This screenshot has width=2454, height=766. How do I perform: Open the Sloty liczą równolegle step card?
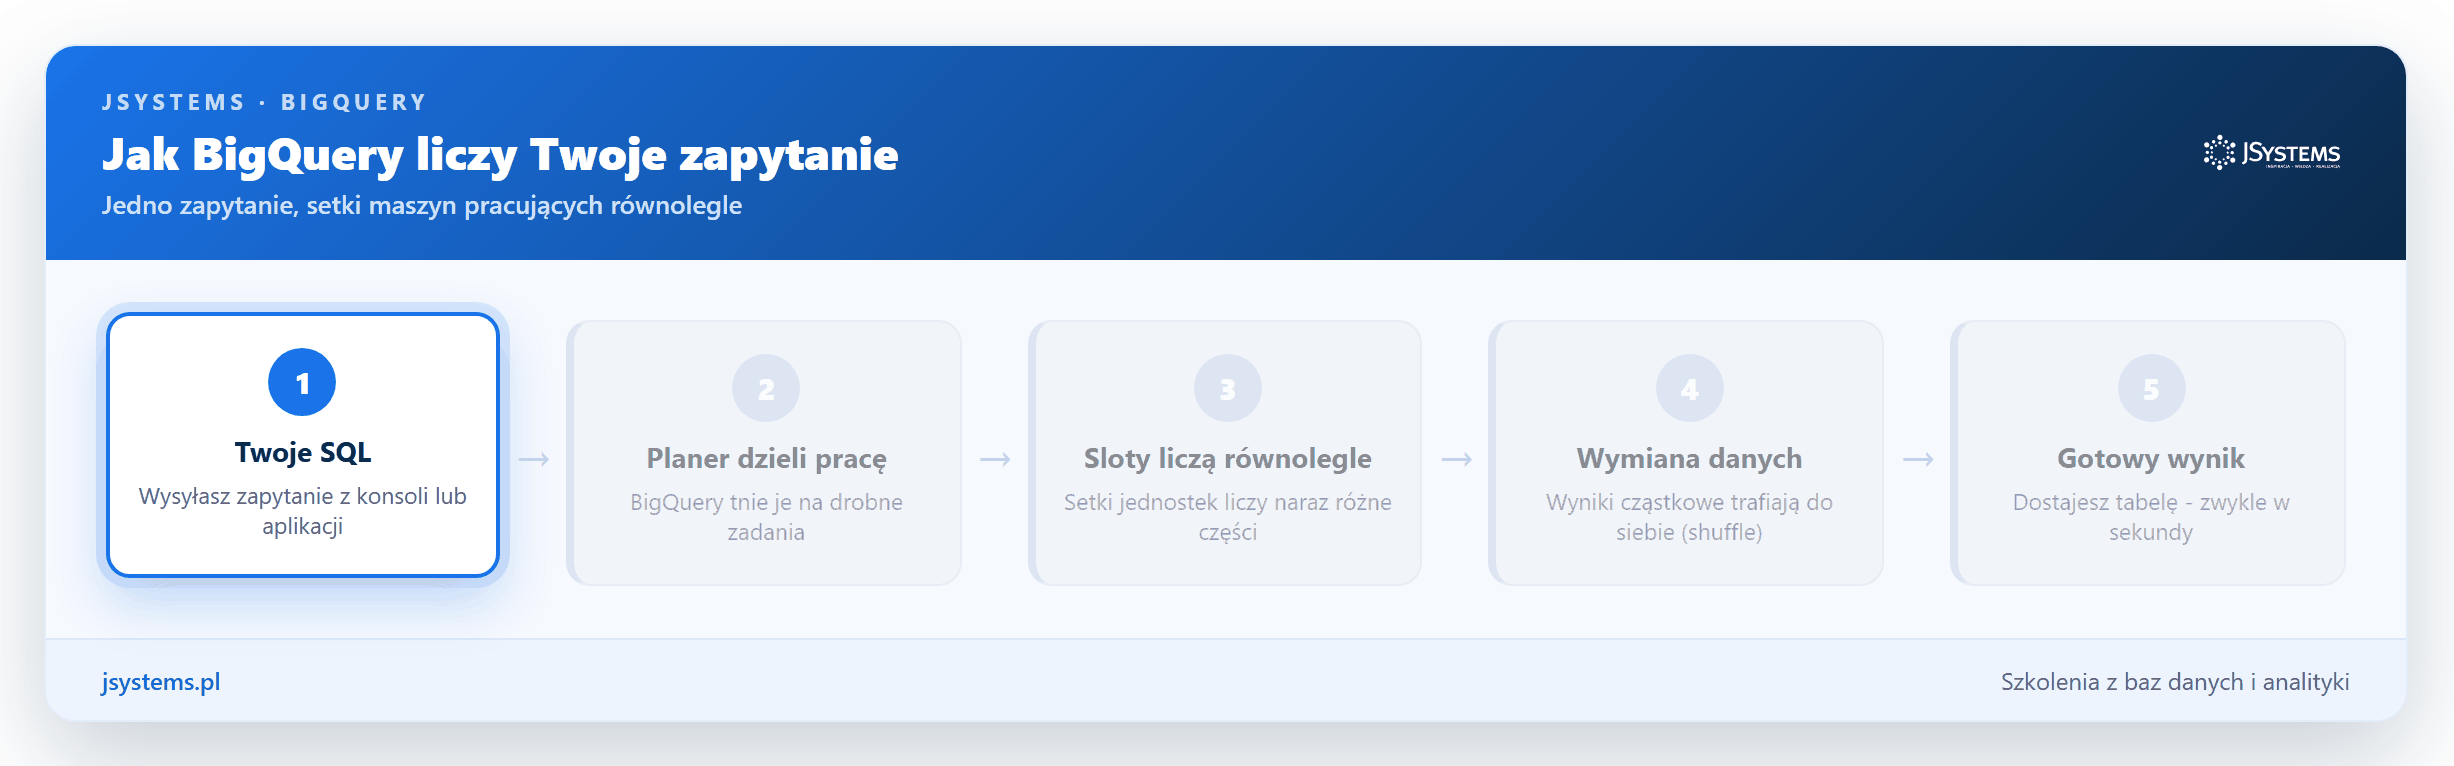click(1226, 453)
